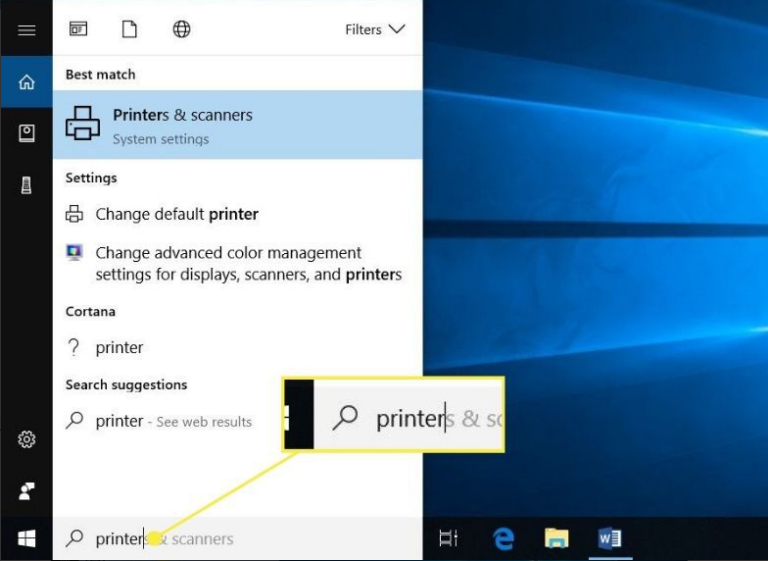Viewport: 768px width, 561px height.
Task: Select the Home icon in sidebar
Action: pos(27,83)
